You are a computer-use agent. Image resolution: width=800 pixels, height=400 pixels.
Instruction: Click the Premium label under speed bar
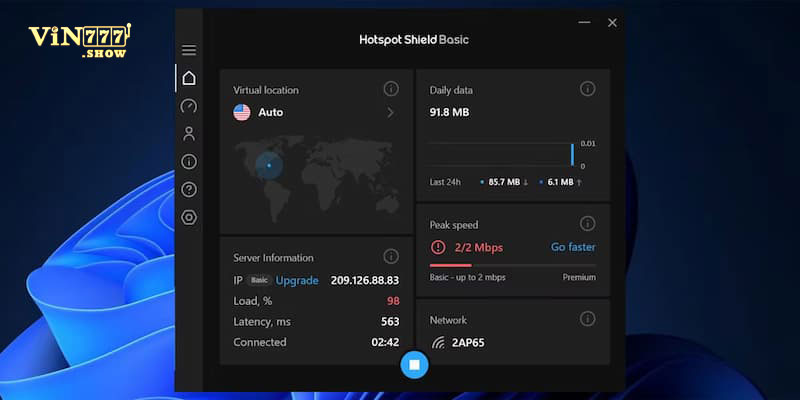[x=579, y=278]
